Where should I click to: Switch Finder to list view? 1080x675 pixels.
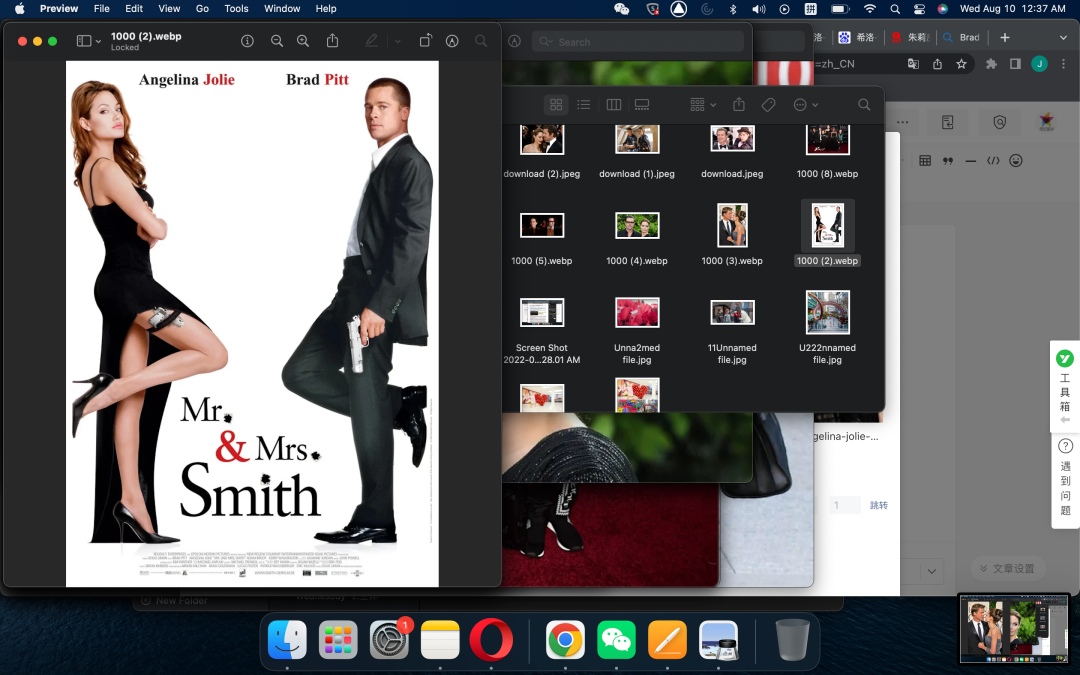(x=584, y=105)
